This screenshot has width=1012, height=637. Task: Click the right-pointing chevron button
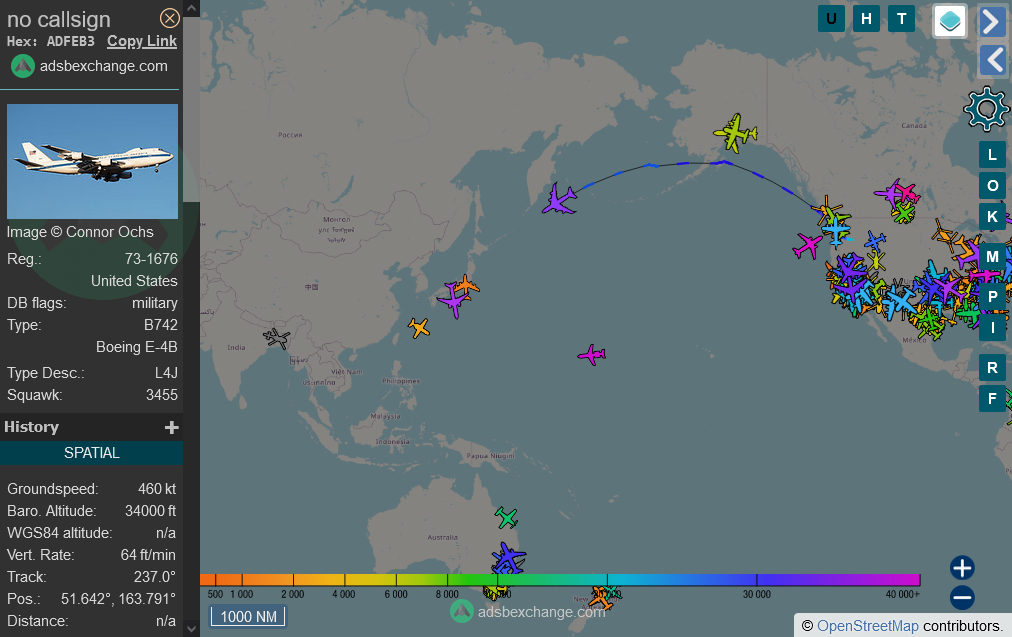point(992,21)
